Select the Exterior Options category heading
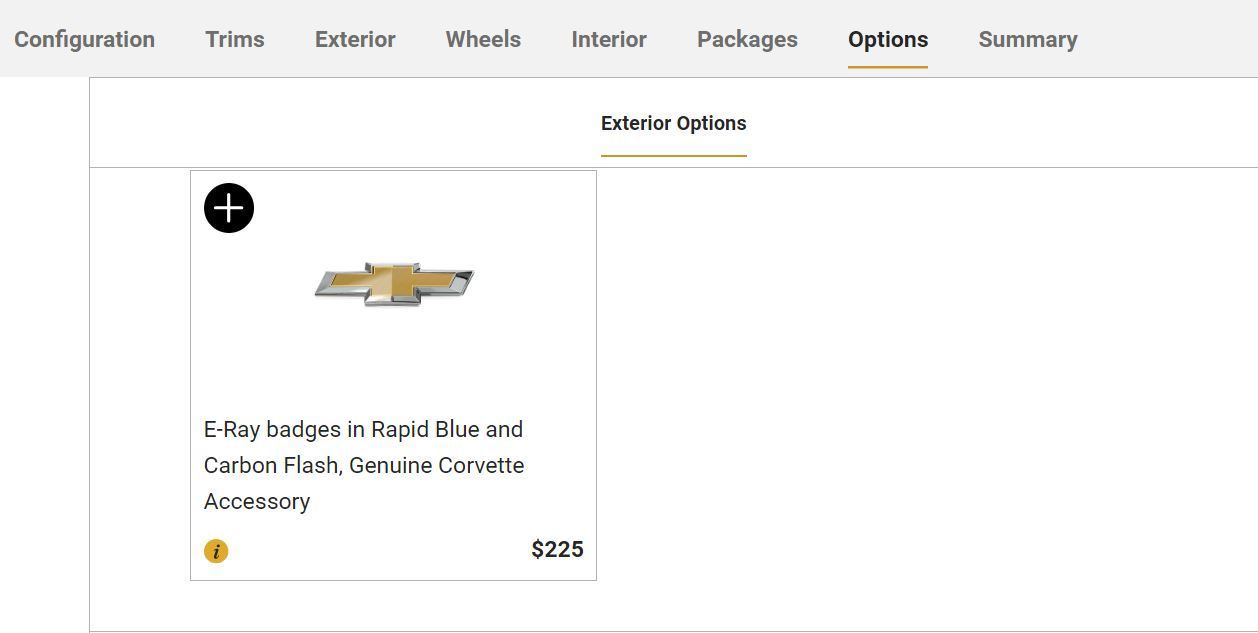1258x633 pixels. [673, 123]
